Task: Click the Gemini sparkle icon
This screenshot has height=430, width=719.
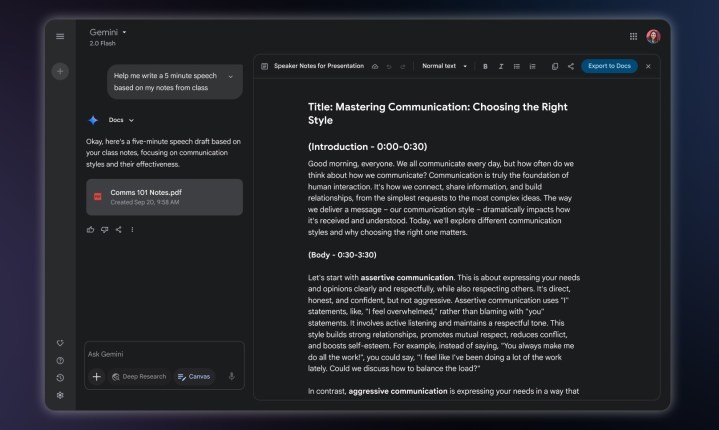Action: (93, 120)
